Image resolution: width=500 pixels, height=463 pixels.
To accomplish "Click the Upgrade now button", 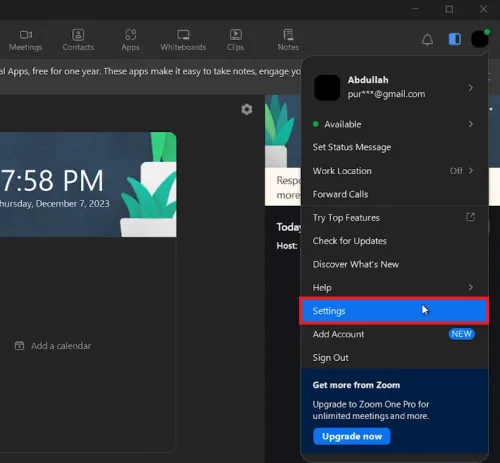I will (x=352, y=436).
